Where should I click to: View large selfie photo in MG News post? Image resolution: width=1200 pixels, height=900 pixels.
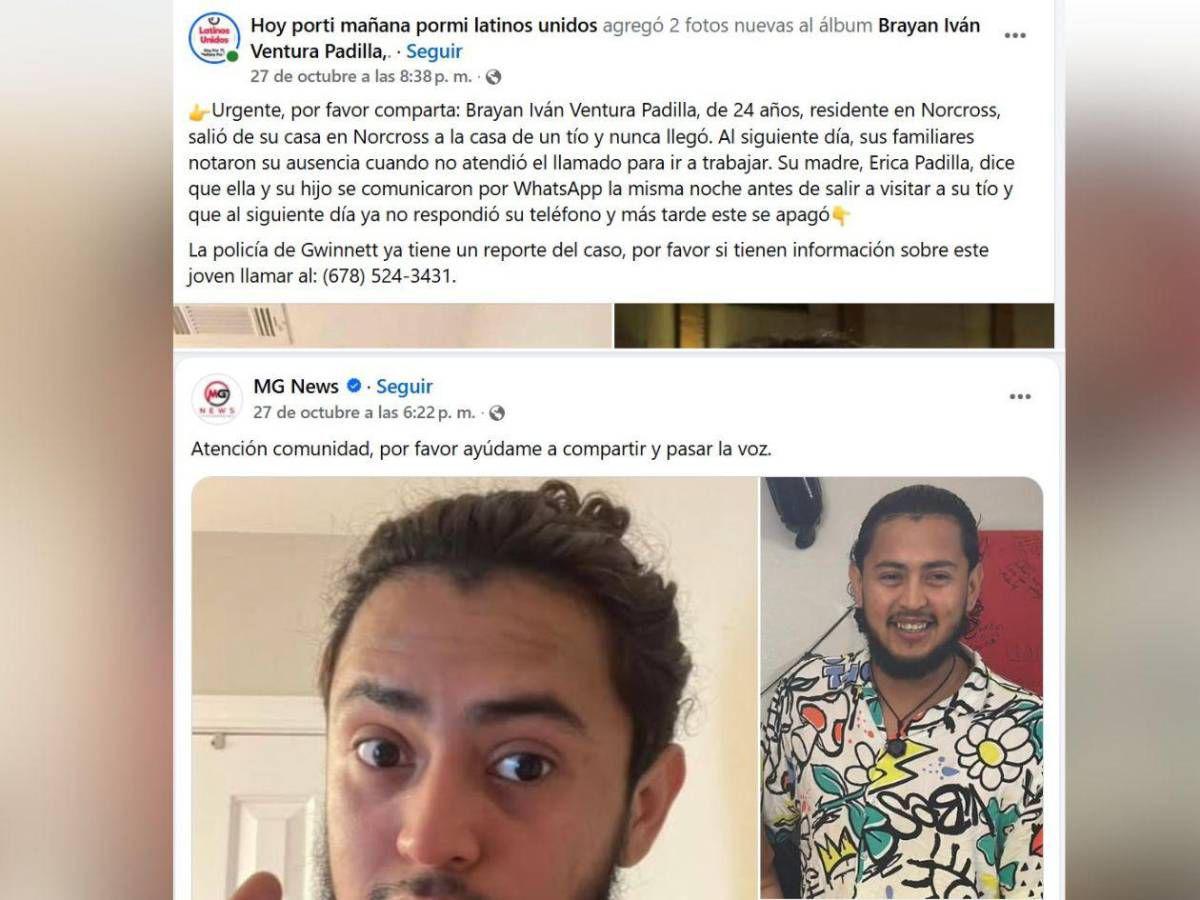pyautogui.click(x=474, y=688)
